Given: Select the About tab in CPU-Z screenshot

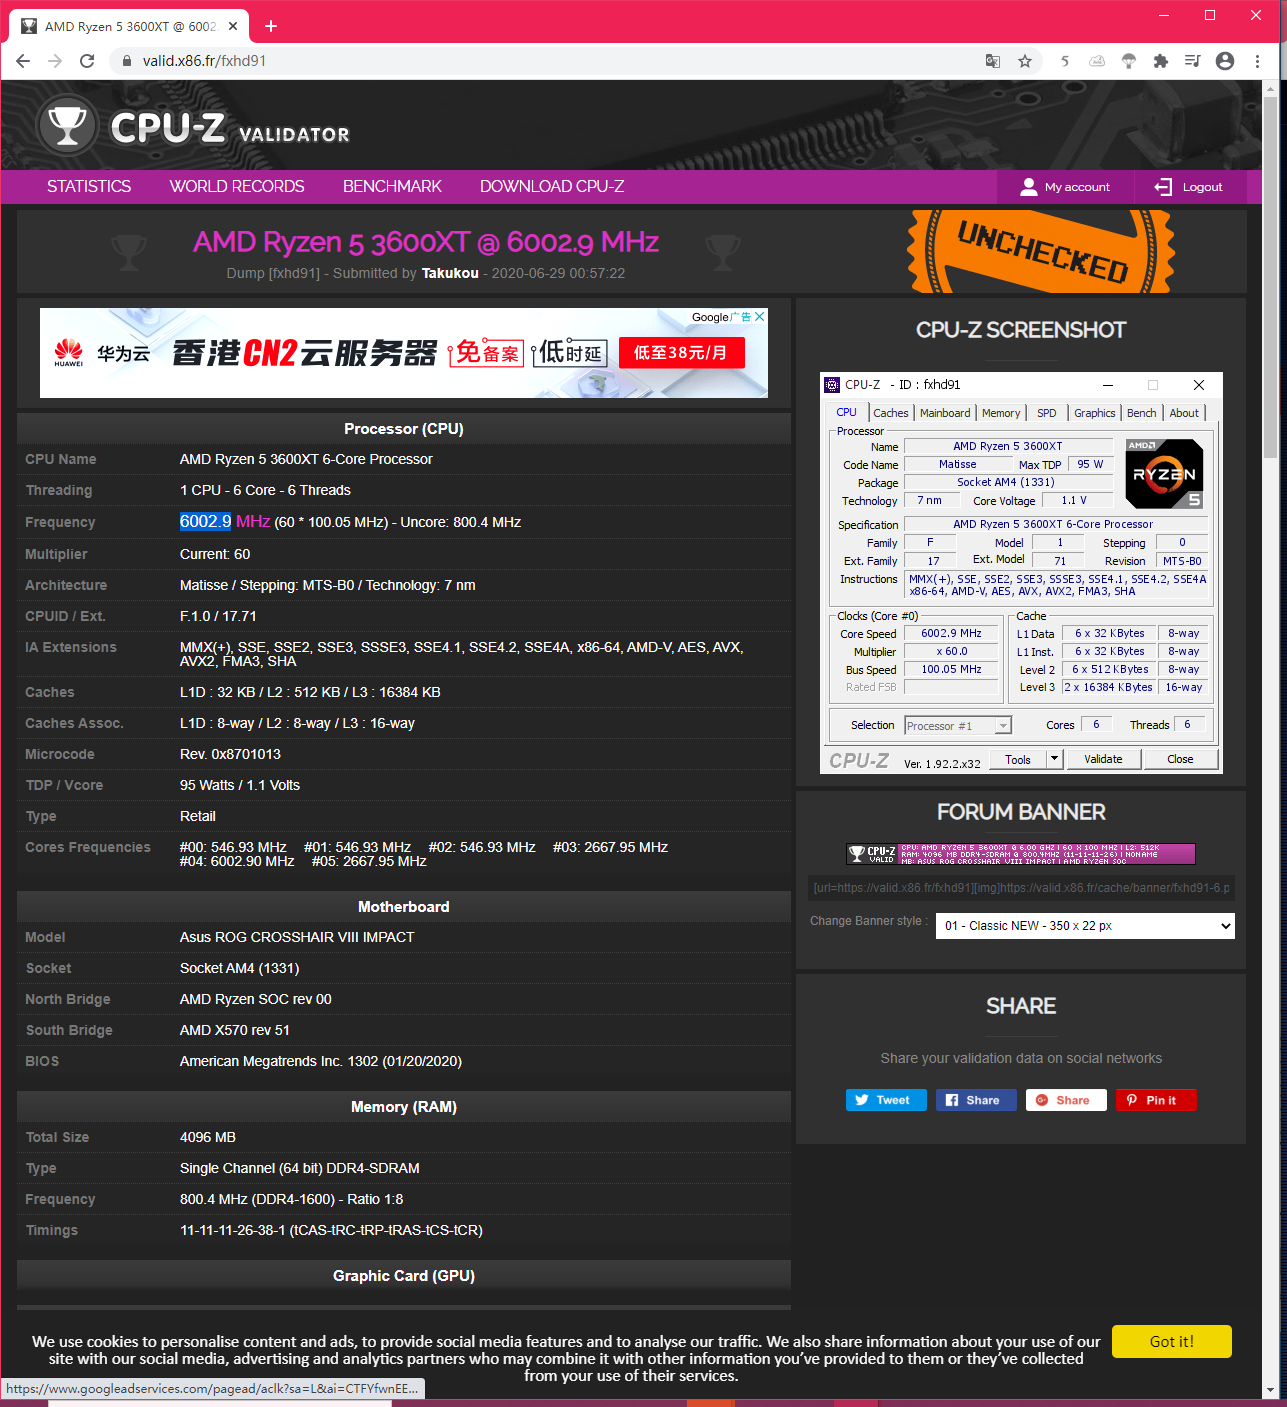Looking at the screenshot, I should pyautogui.click(x=1184, y=413).
